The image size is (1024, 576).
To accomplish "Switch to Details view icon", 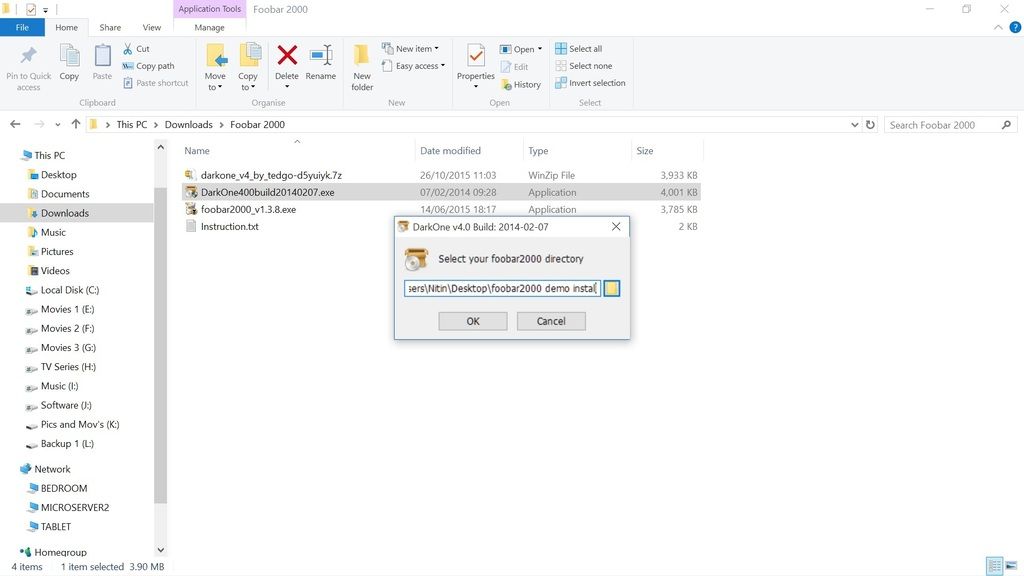I will click(994, 566).
